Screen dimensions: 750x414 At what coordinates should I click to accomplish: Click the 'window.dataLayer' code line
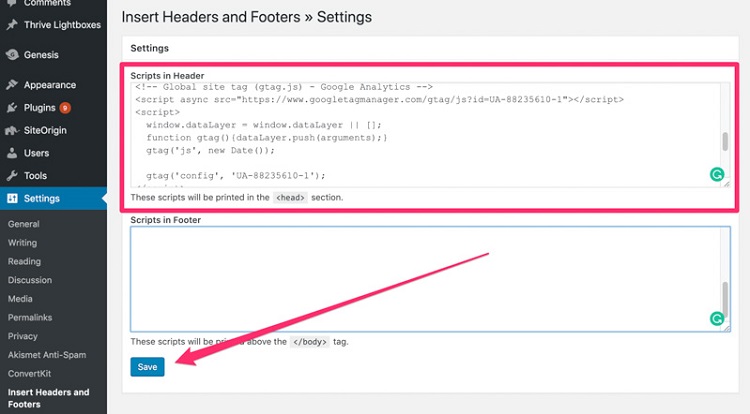[x=264, y=125]
